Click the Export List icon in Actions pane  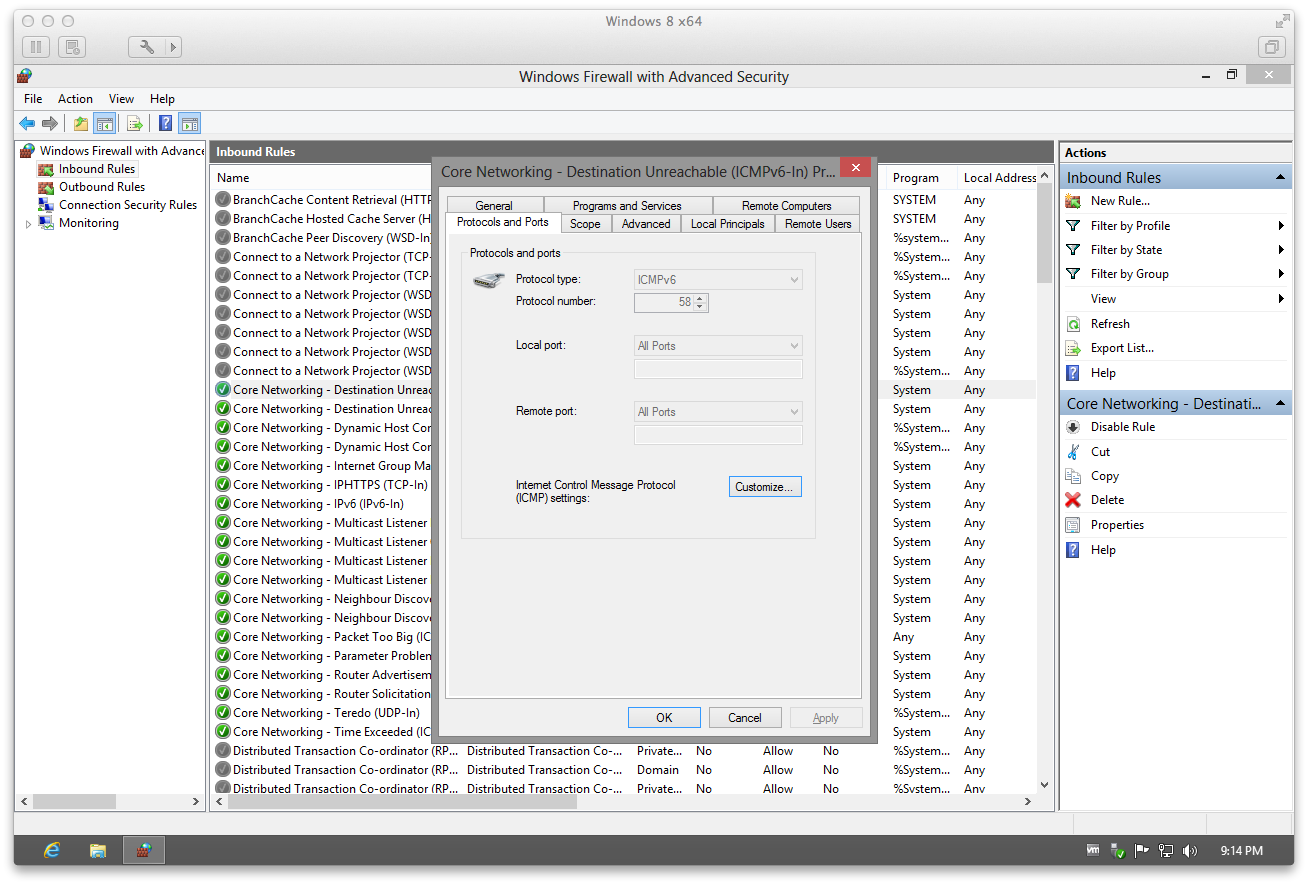click(x=1073, y=348)
